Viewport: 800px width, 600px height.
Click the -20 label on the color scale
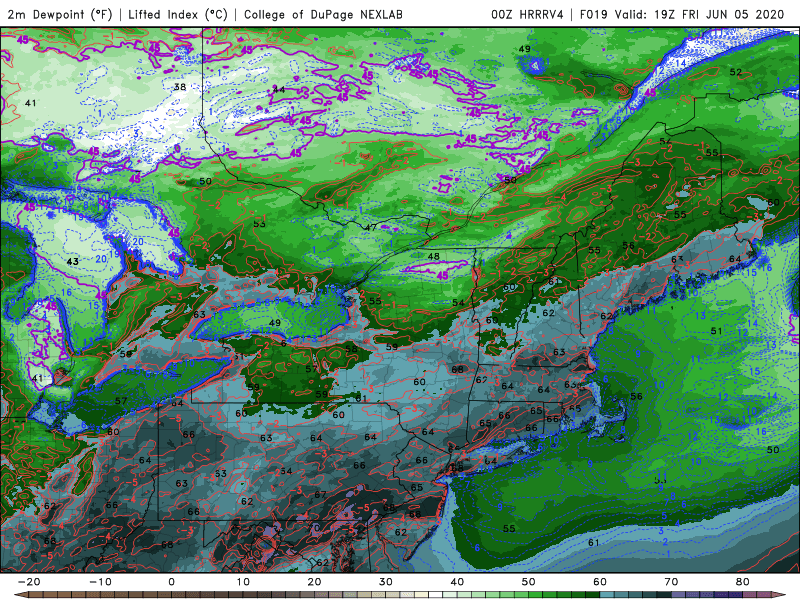coord(29,582)
